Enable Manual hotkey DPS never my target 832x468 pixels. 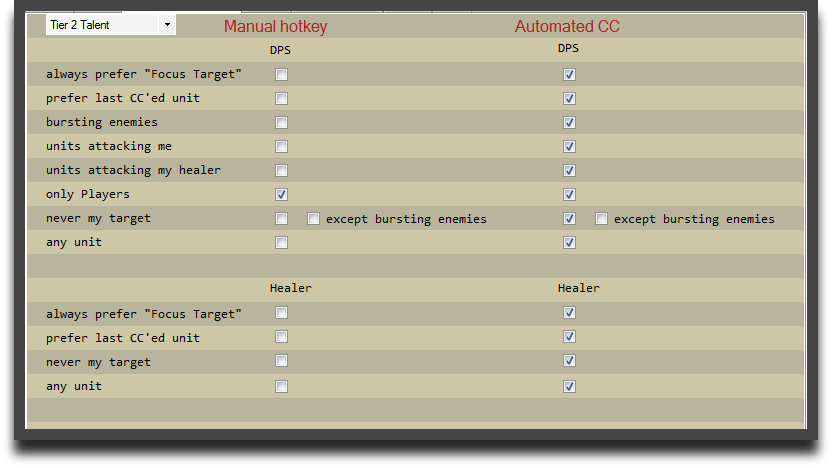[282, 218]
